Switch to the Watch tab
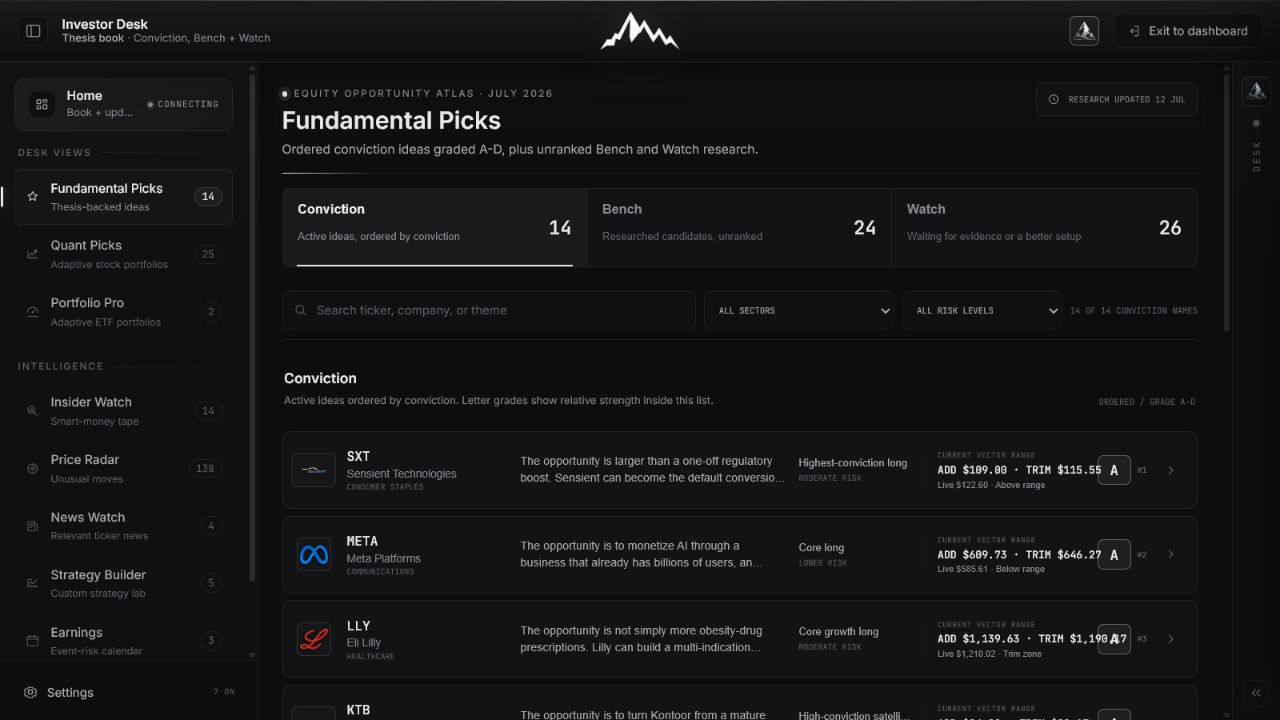 1044,227
